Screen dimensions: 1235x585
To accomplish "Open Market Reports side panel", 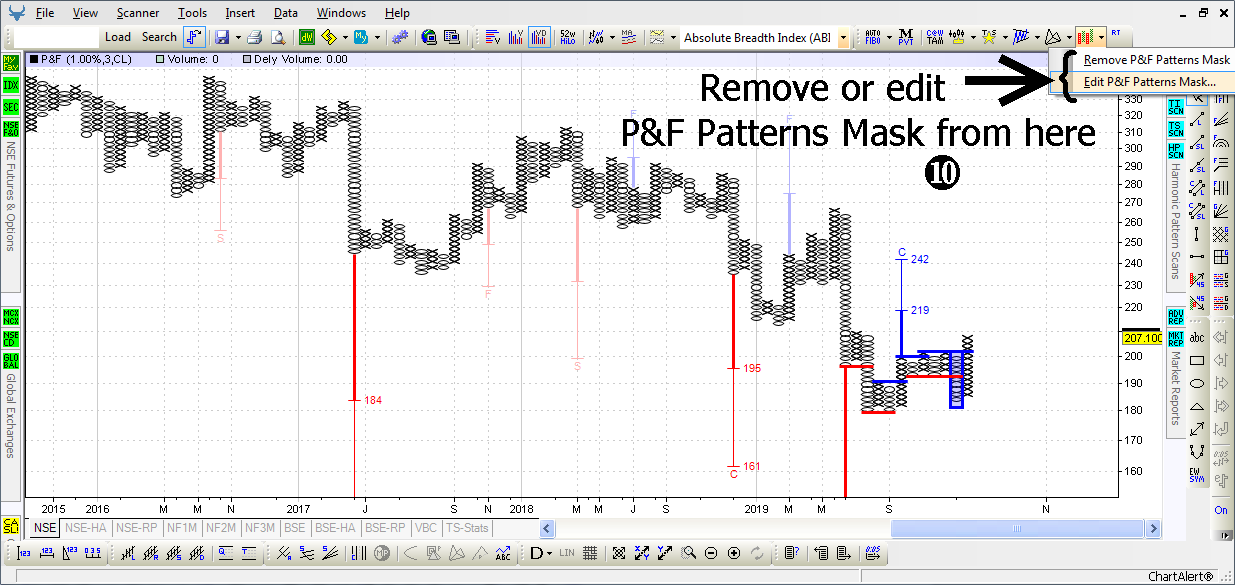I will coord(1175,388).
